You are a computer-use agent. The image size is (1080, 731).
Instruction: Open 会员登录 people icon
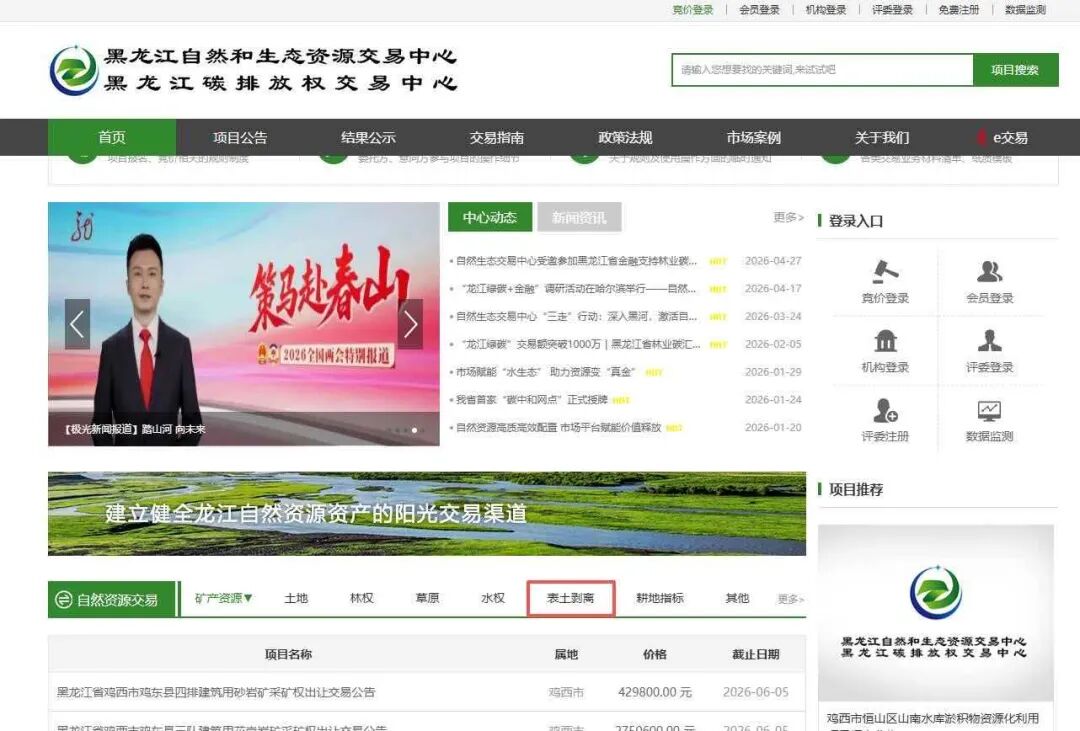[990, 271]
